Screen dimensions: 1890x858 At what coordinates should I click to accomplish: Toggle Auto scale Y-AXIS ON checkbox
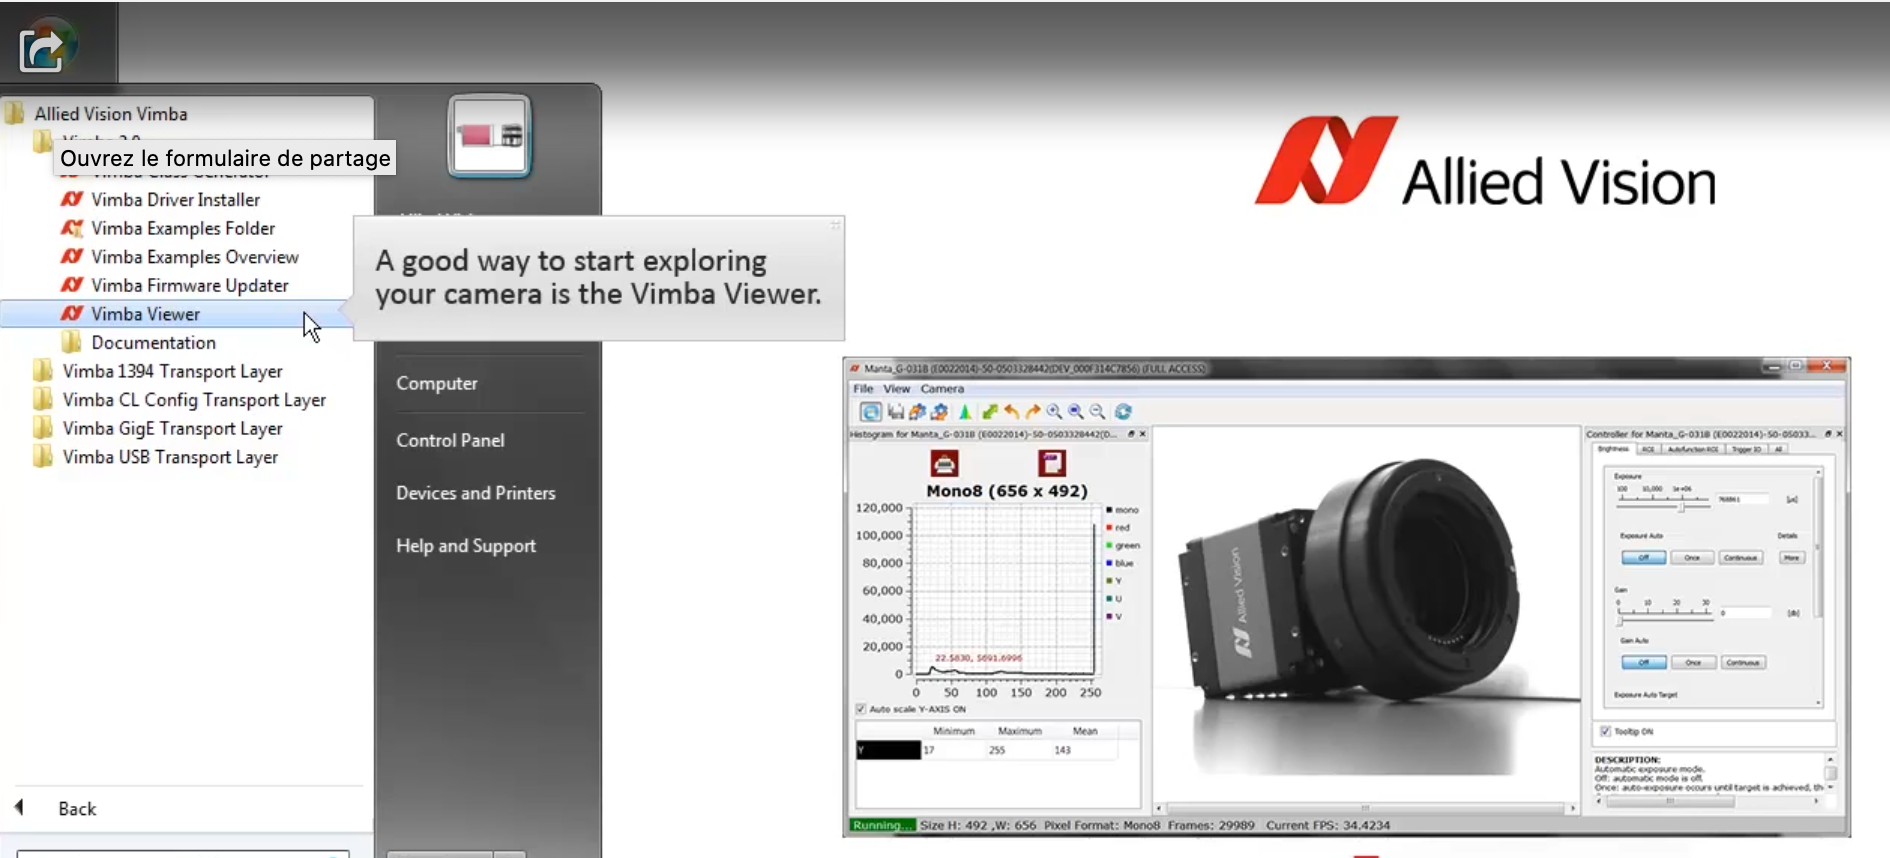[860, 709]
